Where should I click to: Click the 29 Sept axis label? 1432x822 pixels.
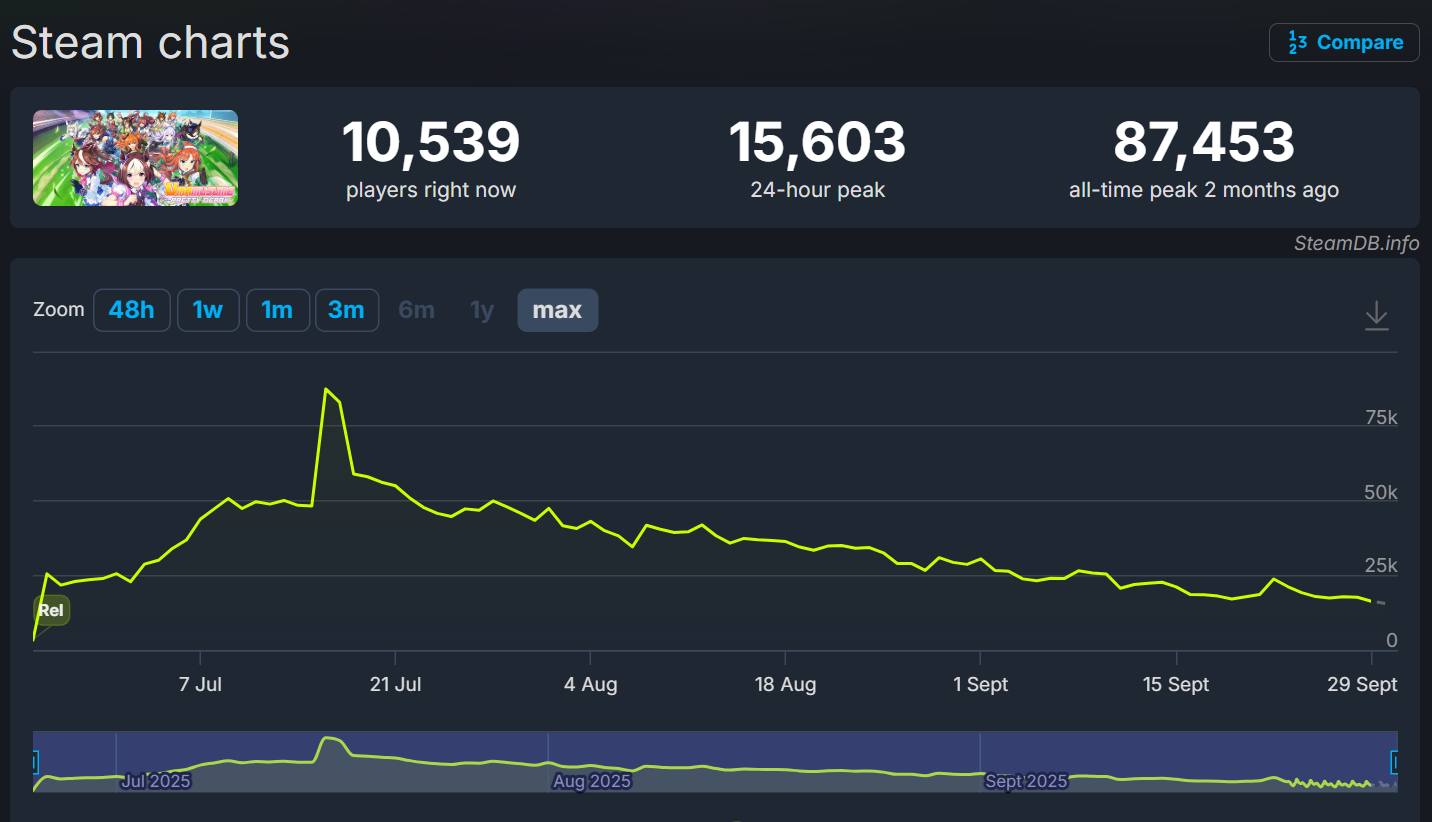point(1363,685)
